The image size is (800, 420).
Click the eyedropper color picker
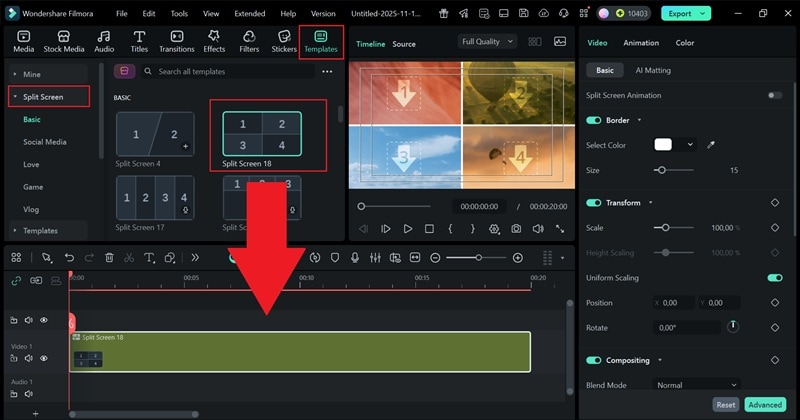[711, 145]
